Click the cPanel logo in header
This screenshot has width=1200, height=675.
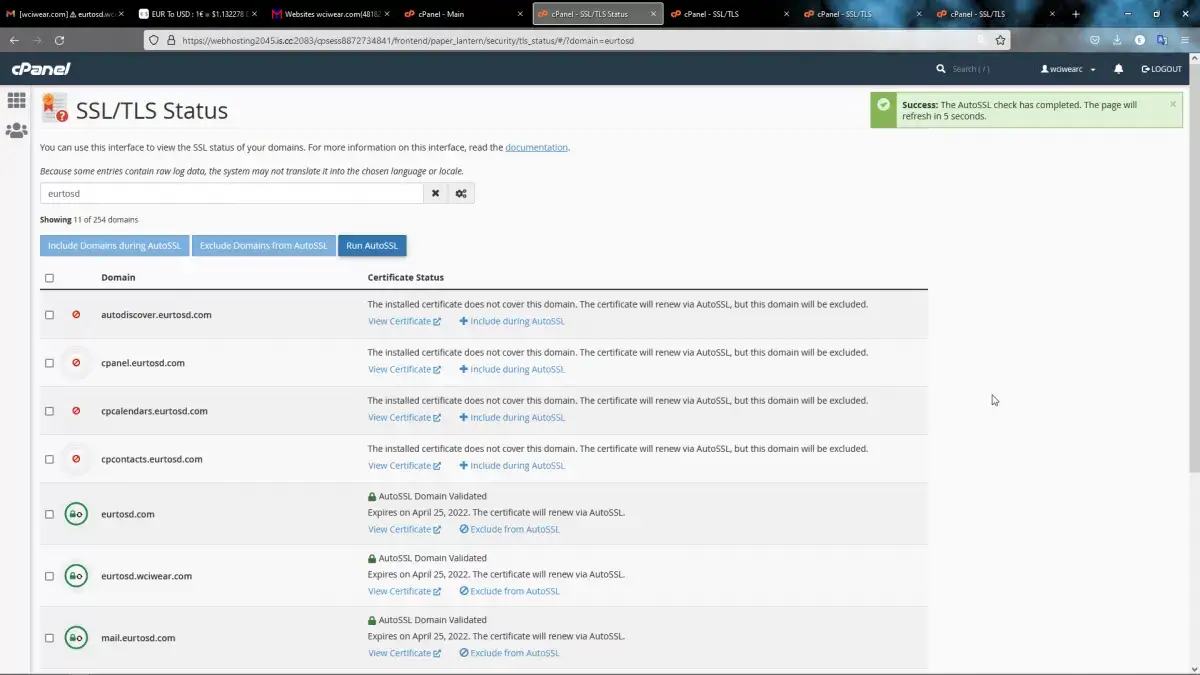tap(41, 69)
